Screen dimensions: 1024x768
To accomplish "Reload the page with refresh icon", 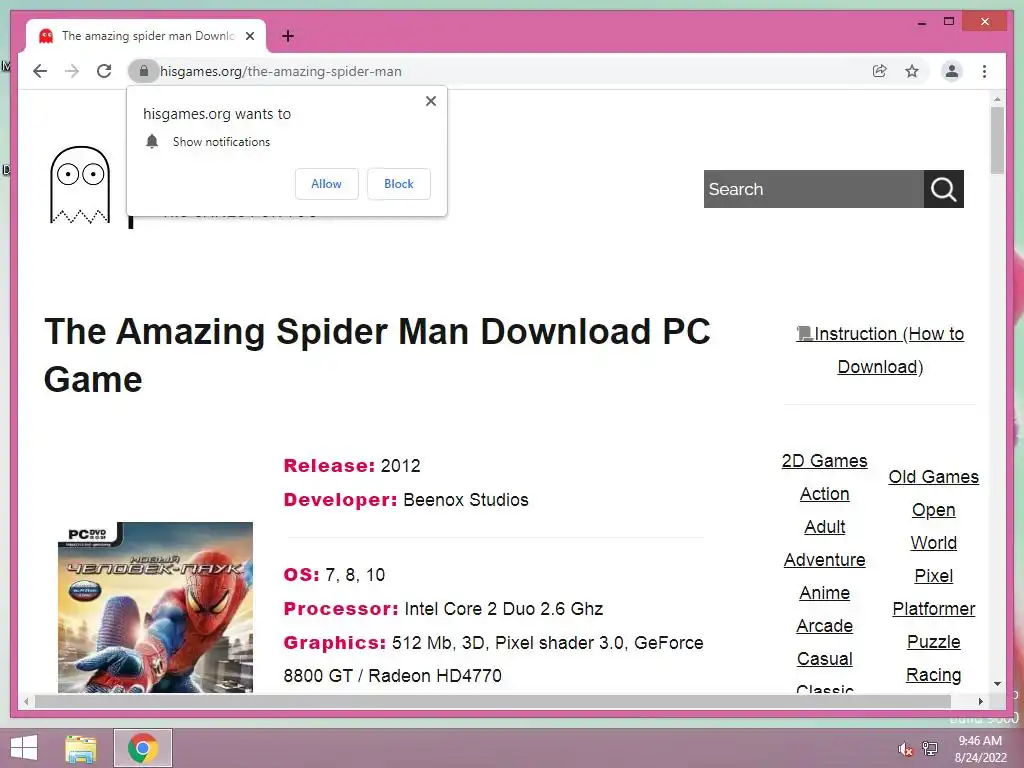I will click(x=104, y=71).
